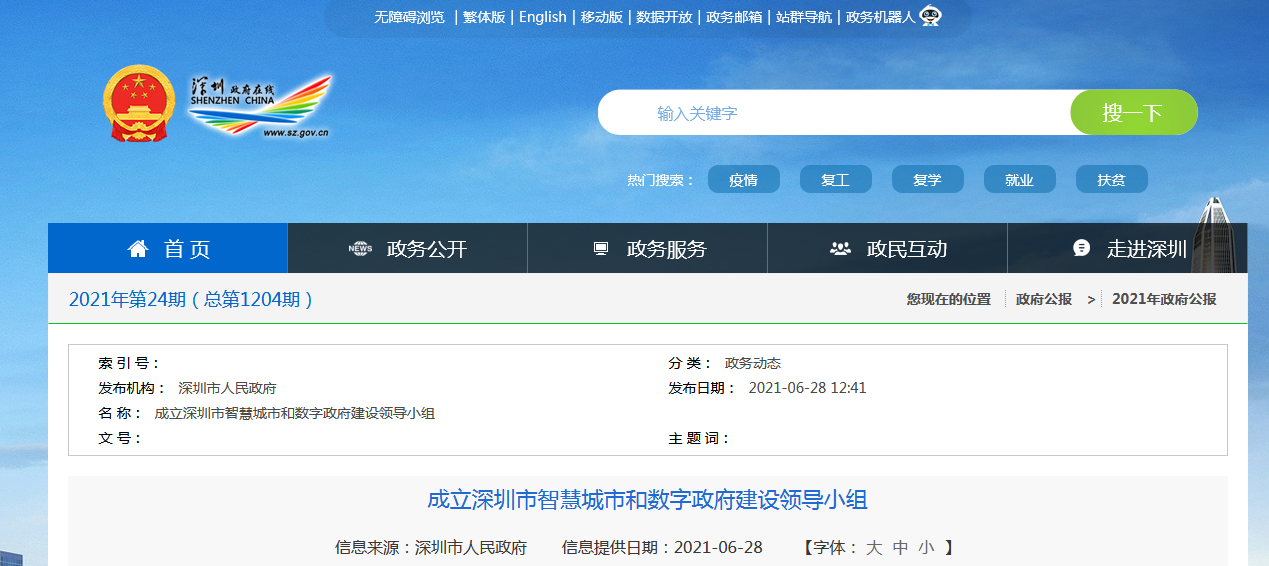Click 您现在的位置 breadcrumb label
The width and height of the screenshot is (1269, 566).
coord(949,299)
